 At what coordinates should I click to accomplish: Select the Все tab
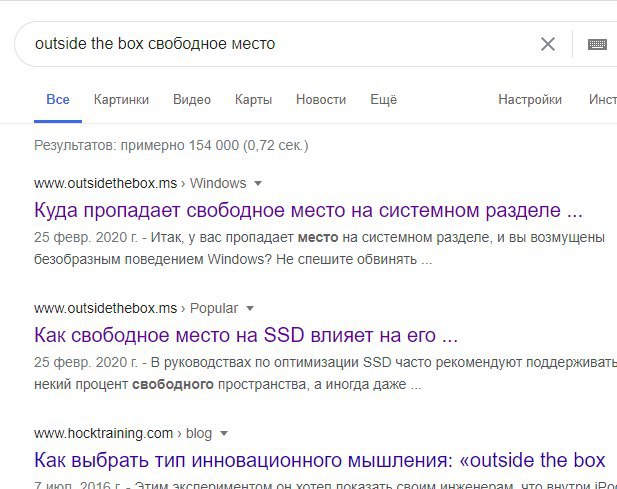pos(58,100)
